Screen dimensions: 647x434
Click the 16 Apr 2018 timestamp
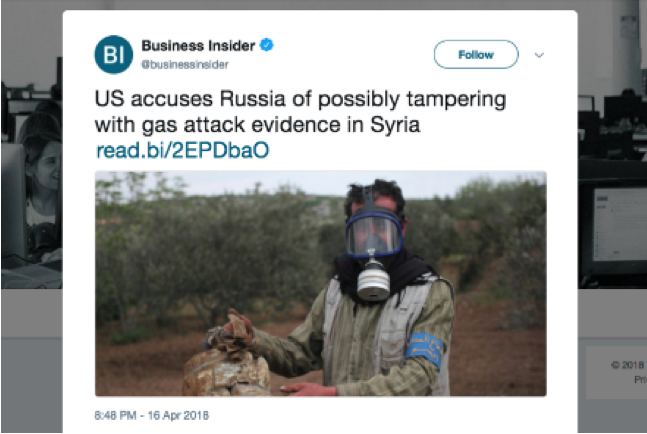[x=178, y=415]
